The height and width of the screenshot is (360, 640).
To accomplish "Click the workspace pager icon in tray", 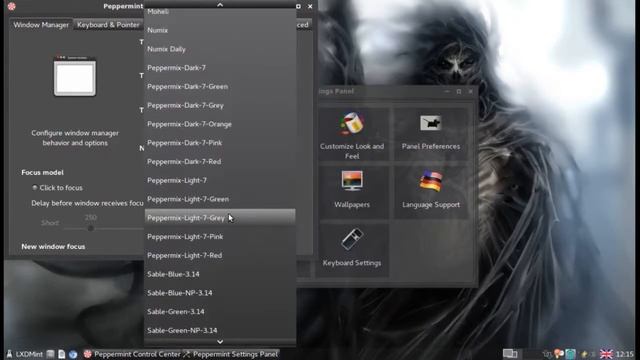I will tap(510, 353).
